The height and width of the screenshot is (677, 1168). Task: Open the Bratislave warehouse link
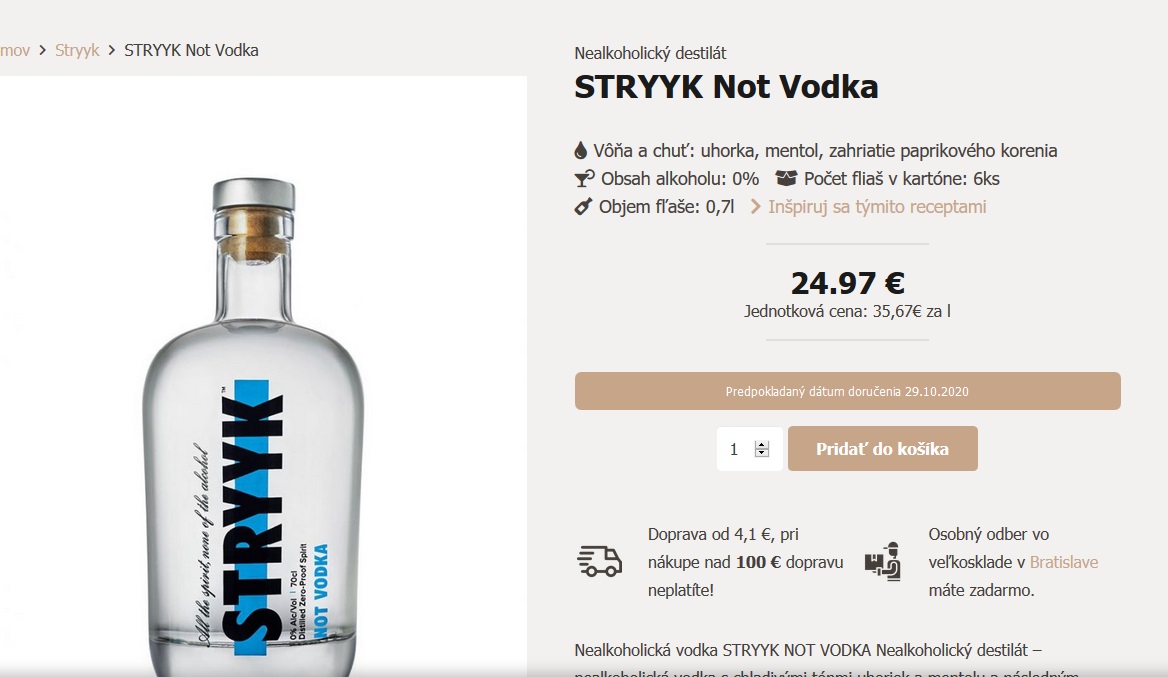1063,562
